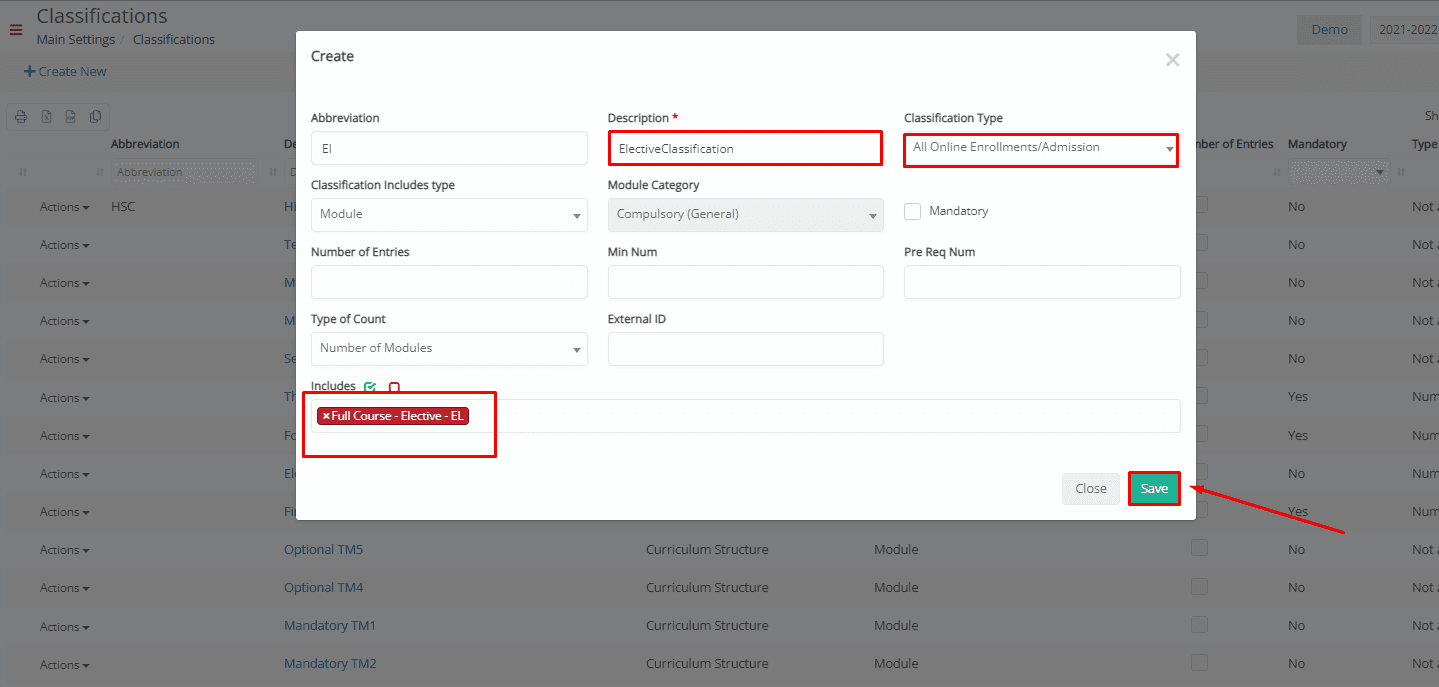Go to the Main Settings breadcrumb
This screenshot has width=1439, height=687.
coord(76,39)
